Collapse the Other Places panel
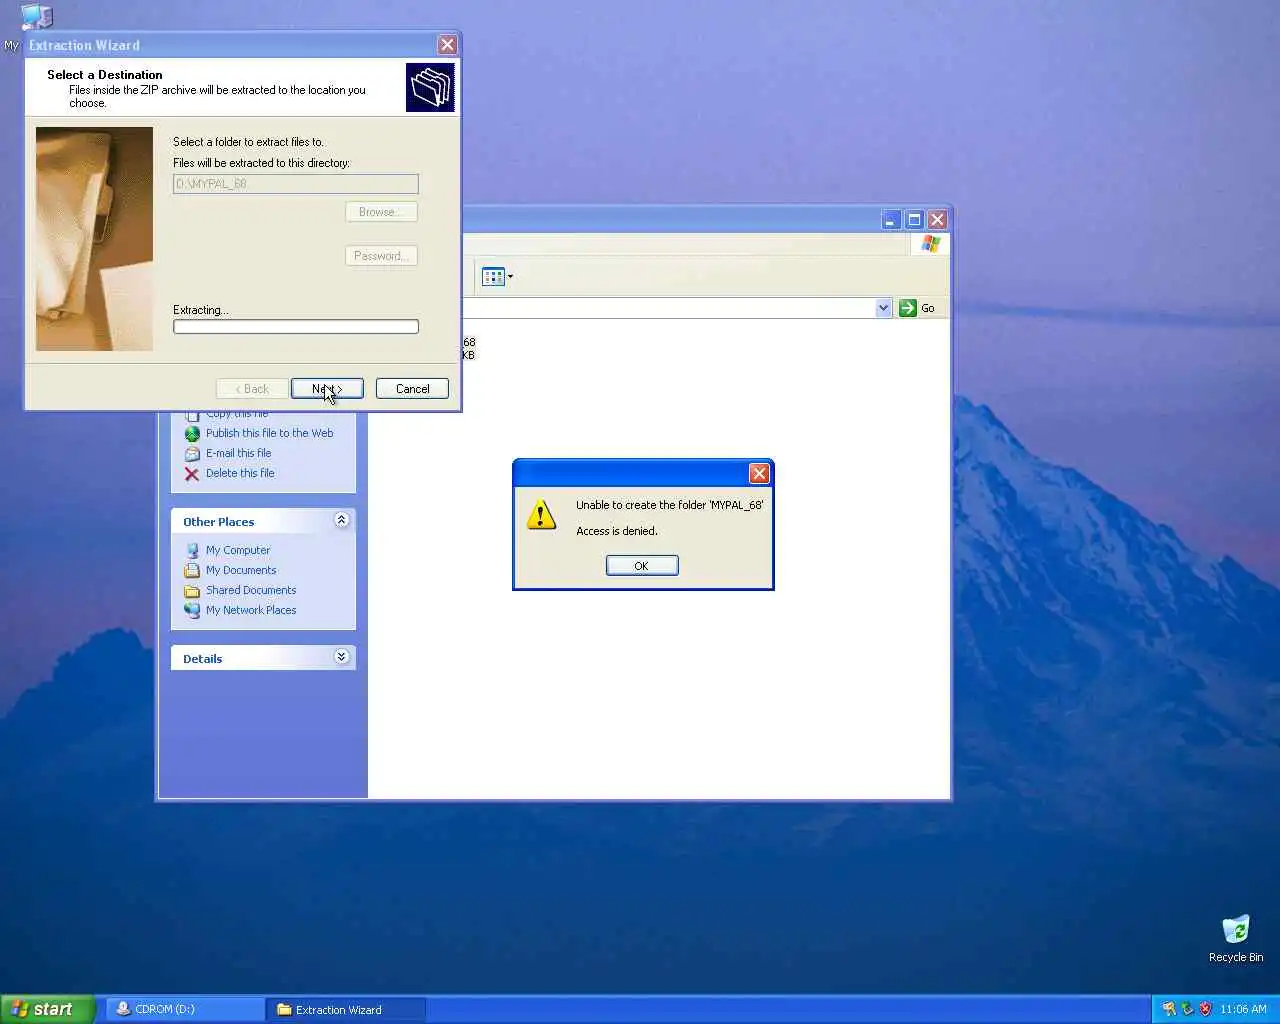 (341, 520)
